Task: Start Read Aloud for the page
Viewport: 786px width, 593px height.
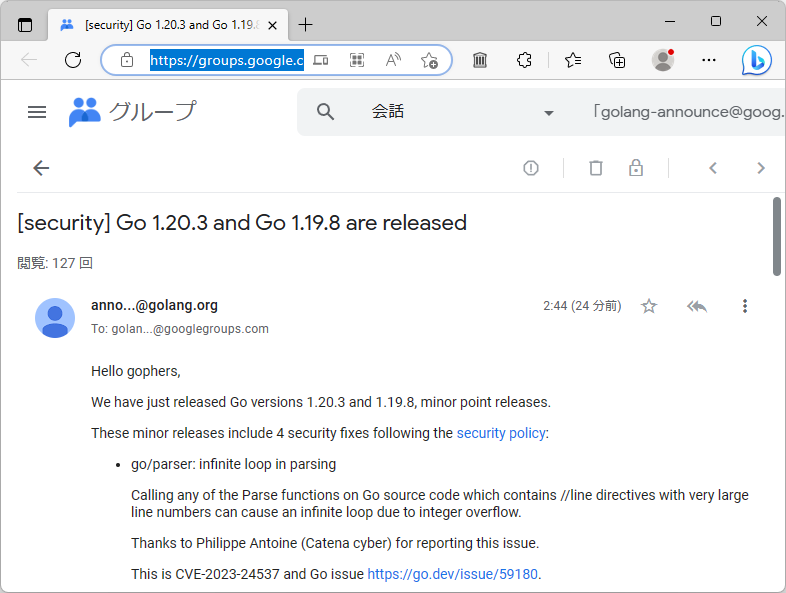Action: (x=393, y=60)
